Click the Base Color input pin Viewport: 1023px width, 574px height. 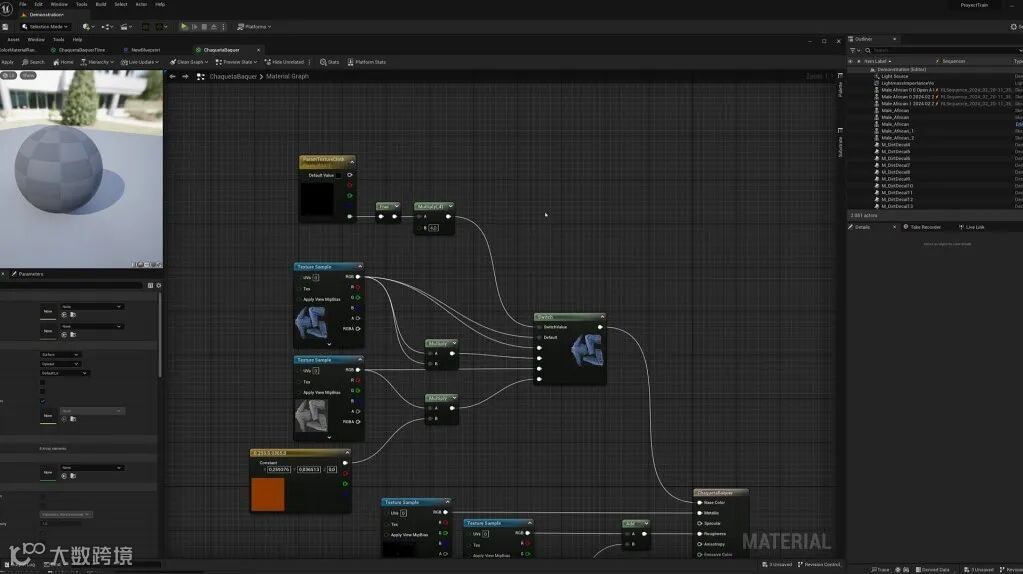pos(699,502)
